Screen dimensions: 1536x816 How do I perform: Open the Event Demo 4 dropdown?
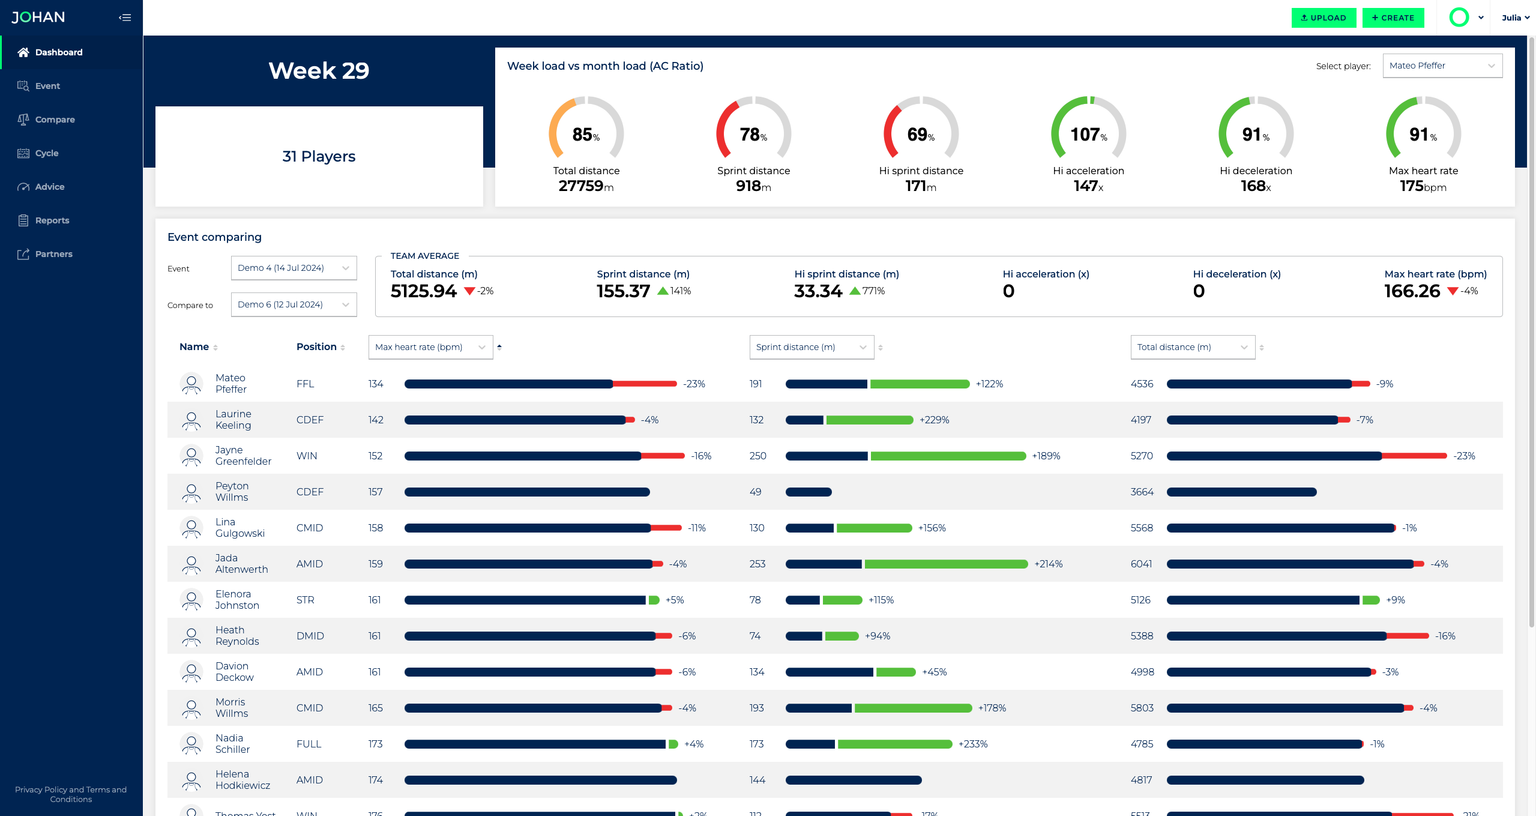click(293, 268)
